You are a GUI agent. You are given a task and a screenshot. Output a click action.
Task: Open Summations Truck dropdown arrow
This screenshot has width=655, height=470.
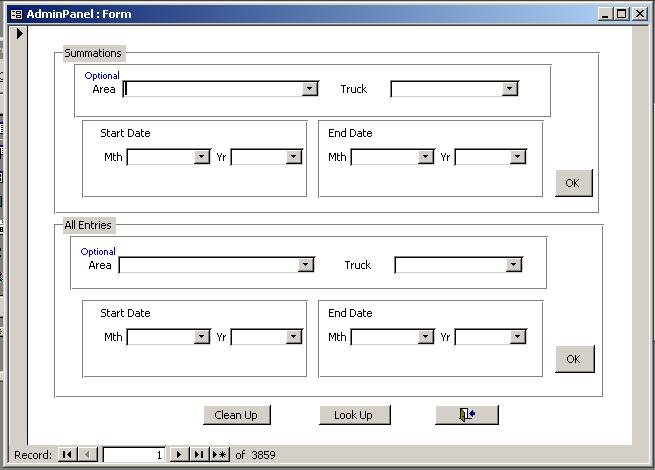tap(509, 89)
